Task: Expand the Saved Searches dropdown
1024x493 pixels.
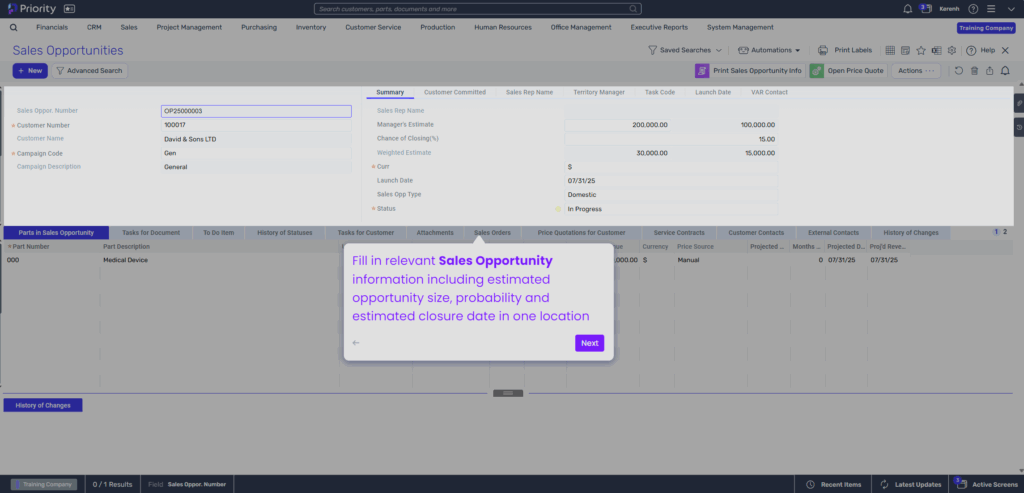Action: (x=685, y=50)
